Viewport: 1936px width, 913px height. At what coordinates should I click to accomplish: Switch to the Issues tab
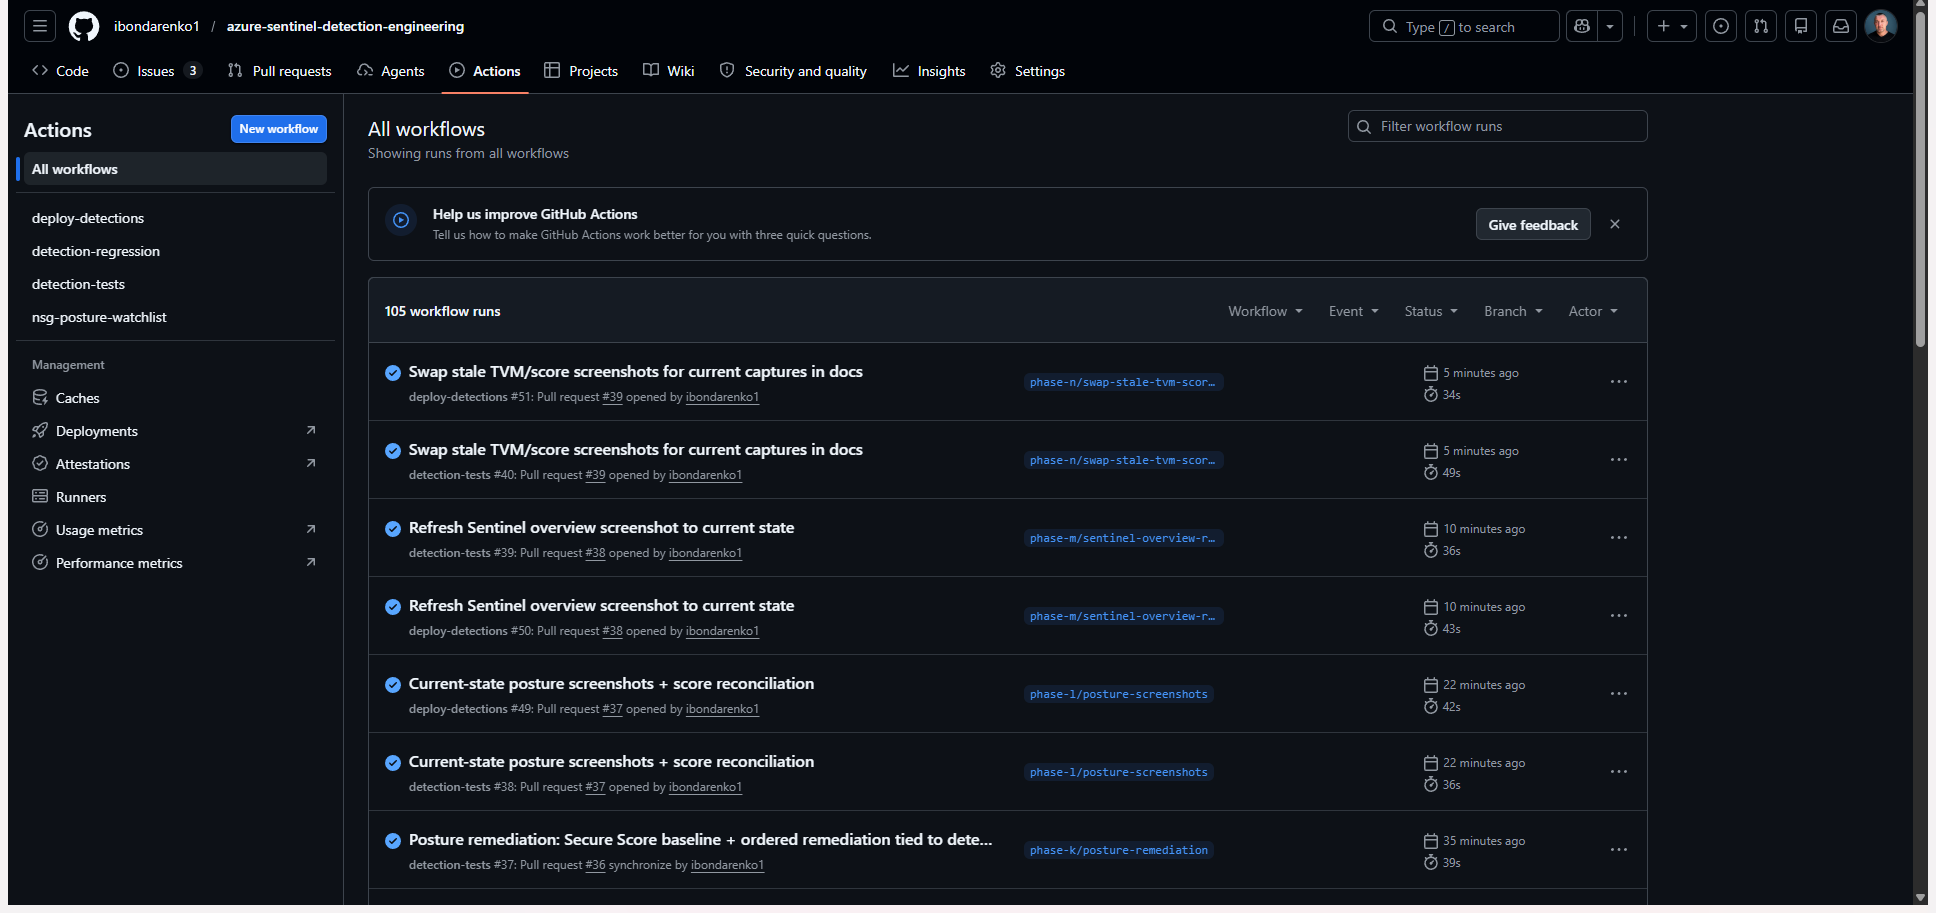click(x=157, y=71)
